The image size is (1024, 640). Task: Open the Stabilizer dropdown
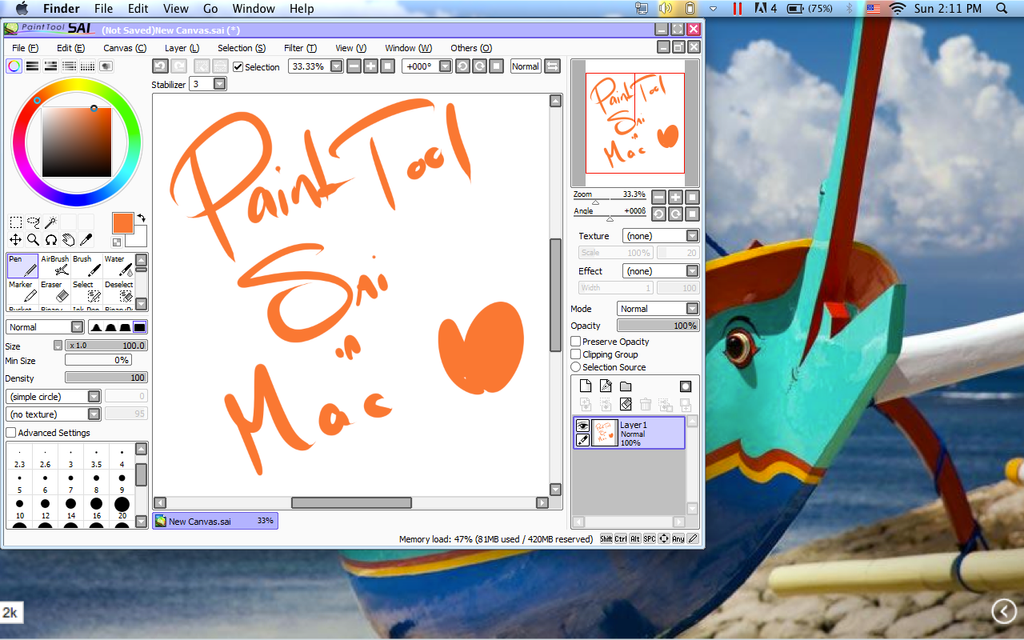219,84
